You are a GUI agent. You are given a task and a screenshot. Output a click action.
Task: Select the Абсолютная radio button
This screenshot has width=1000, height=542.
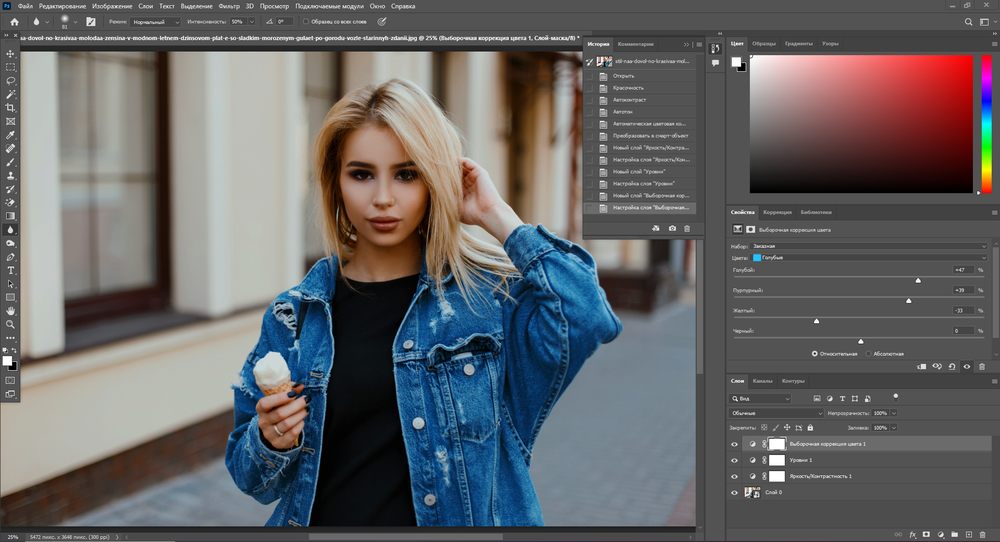click(869, 353)
